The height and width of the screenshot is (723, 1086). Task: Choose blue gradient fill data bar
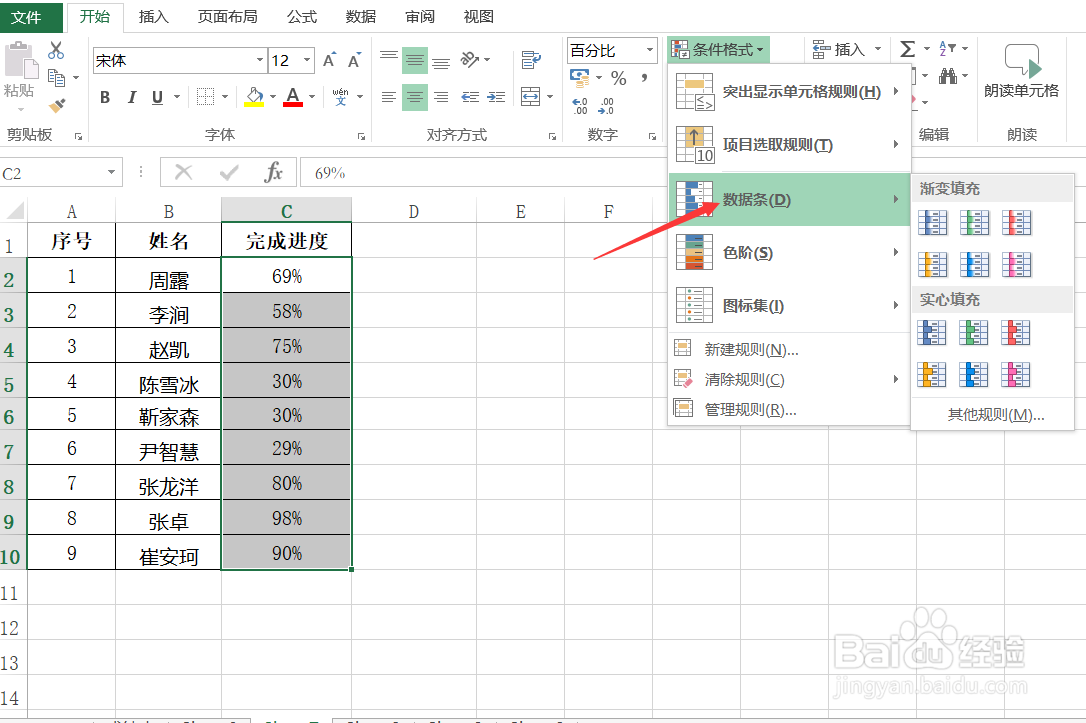click(932, 222)
